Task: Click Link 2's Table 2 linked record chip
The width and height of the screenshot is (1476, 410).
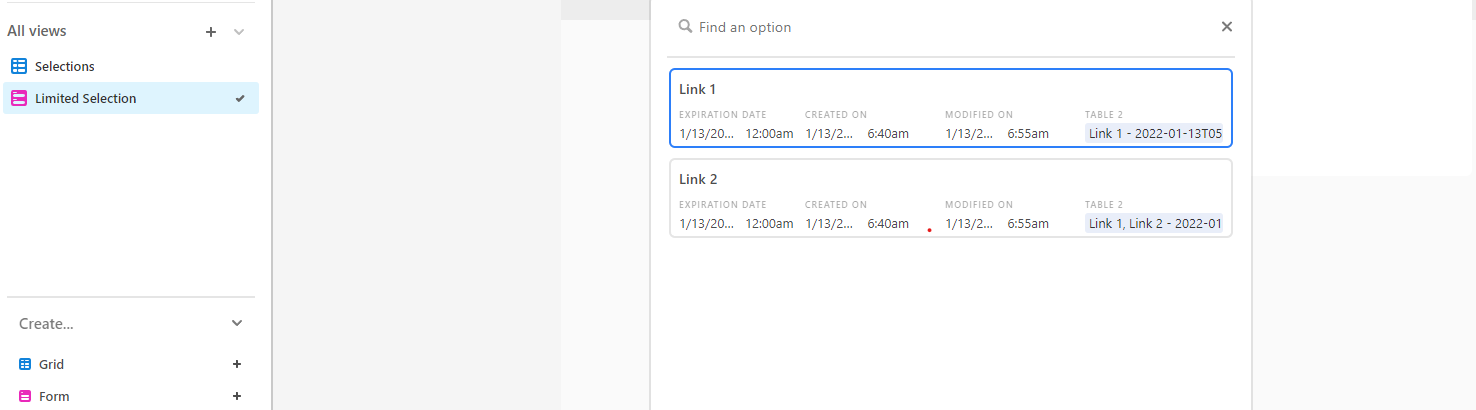Action: point(1154,224)
